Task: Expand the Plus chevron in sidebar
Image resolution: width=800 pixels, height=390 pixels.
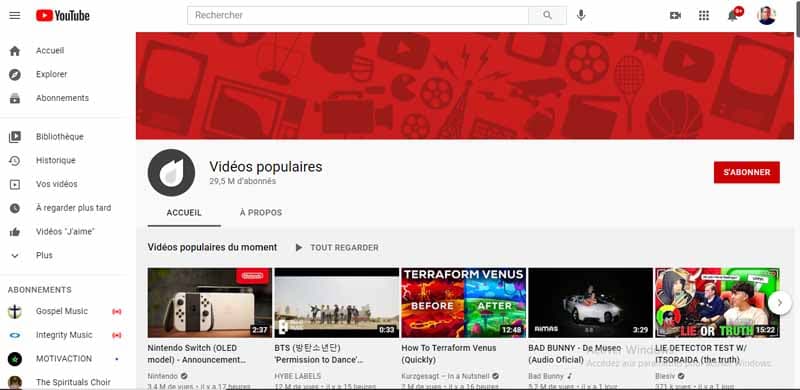Action: tap(15, 256)
